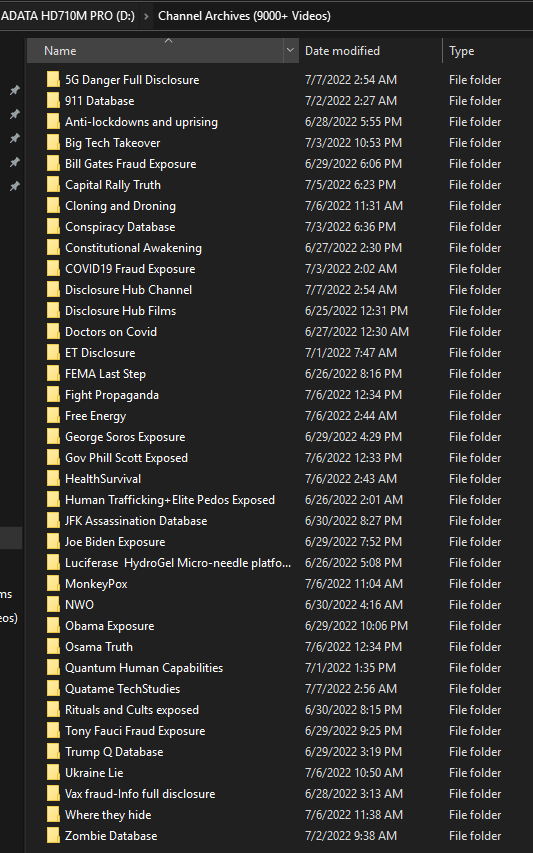Click the 7/1/2022 1:35 PM date cell
Image resolution: width=533 pixels, height=853 pixels.
350,667
